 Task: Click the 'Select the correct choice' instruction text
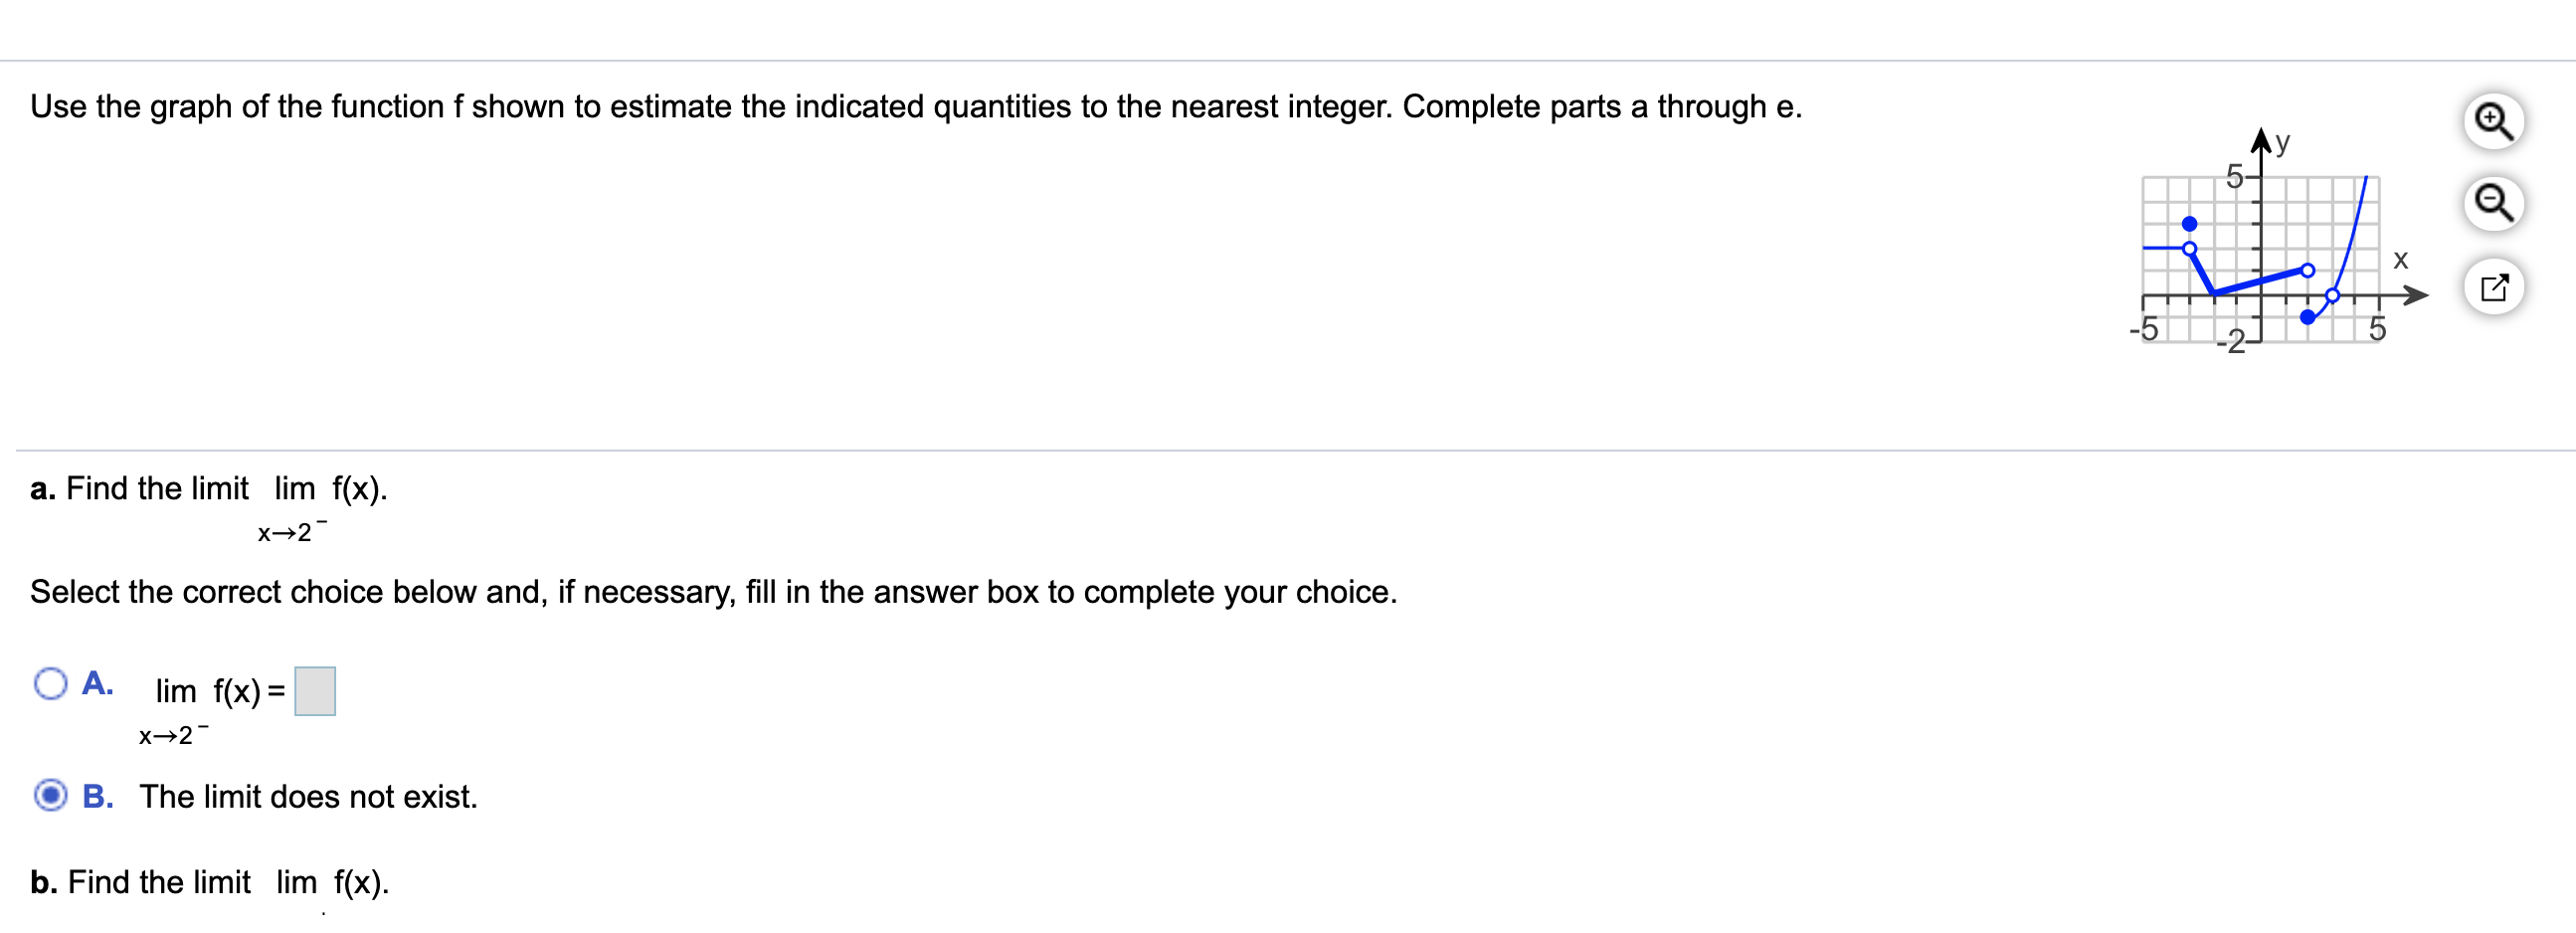pos(712,591)
